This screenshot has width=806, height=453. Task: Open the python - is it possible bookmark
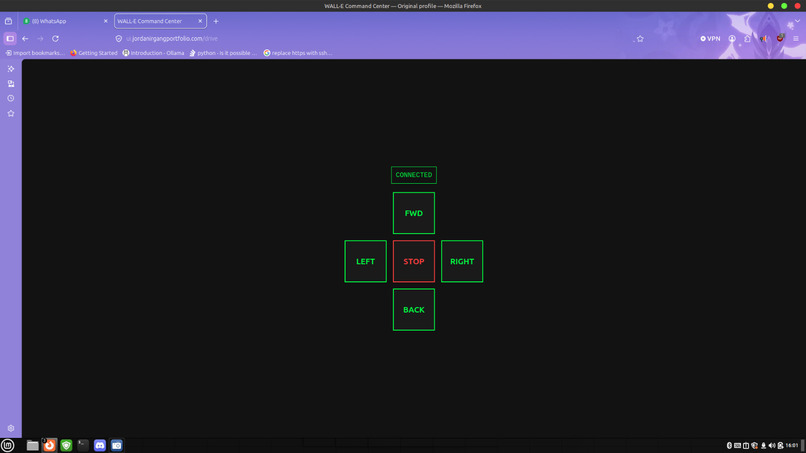(223, 53)
